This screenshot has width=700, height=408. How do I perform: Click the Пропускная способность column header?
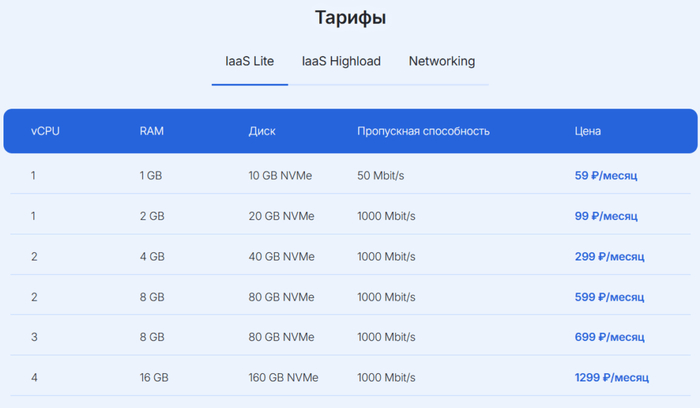point(423,131)
